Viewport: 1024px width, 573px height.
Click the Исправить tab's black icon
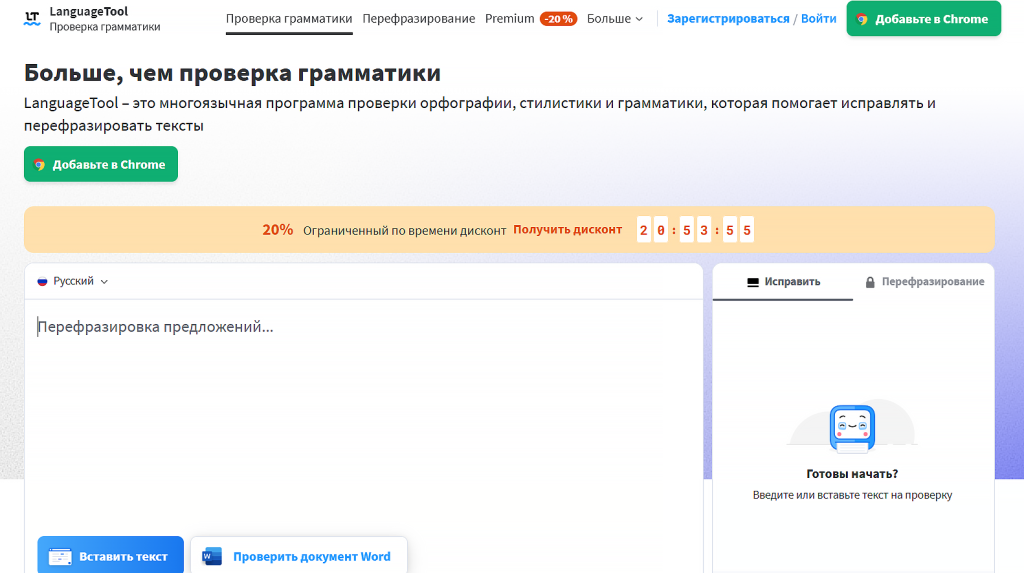753,282
